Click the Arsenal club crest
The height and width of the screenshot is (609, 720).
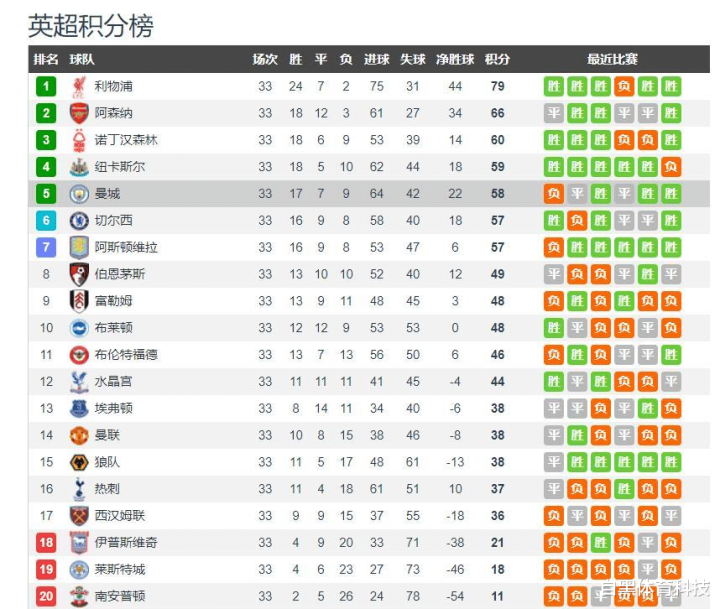79,113
